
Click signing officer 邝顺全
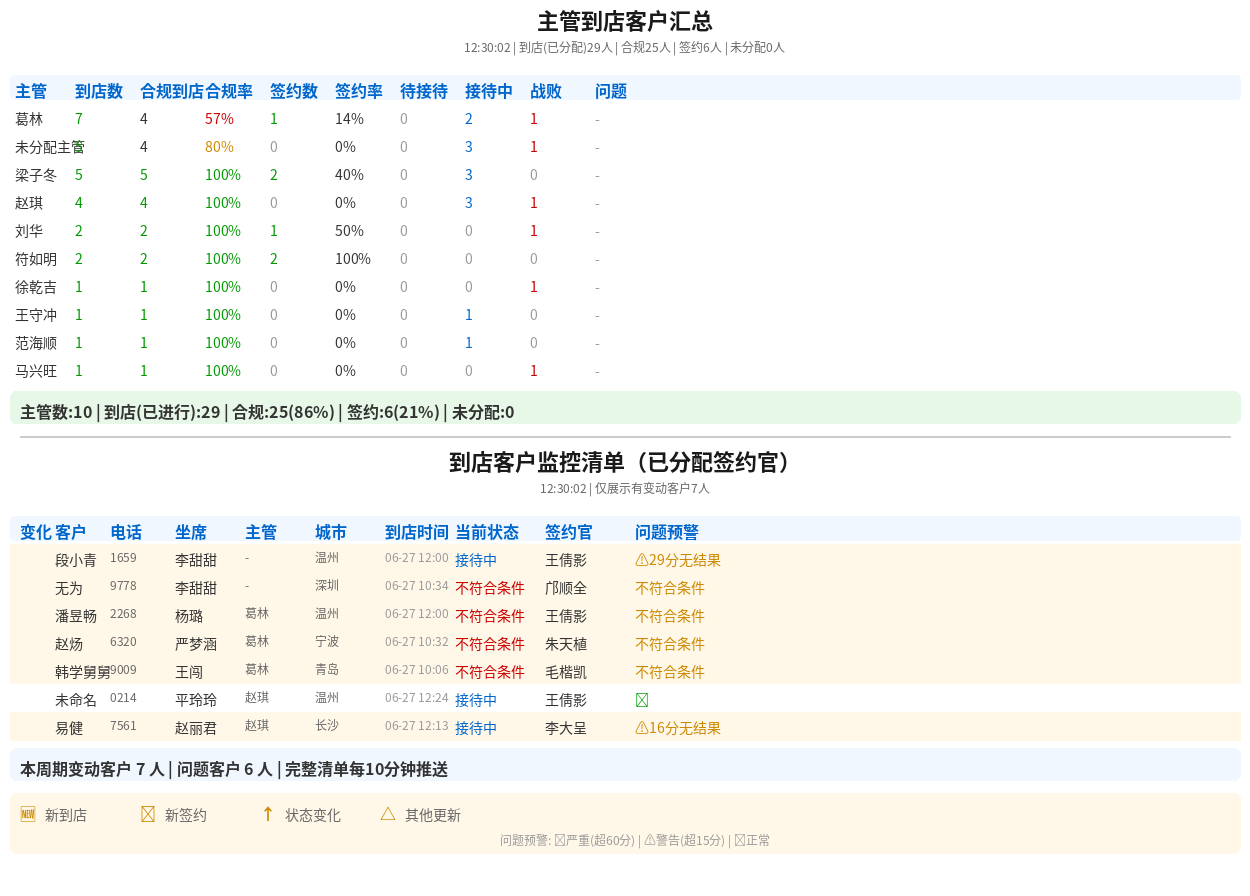(566, 588)
